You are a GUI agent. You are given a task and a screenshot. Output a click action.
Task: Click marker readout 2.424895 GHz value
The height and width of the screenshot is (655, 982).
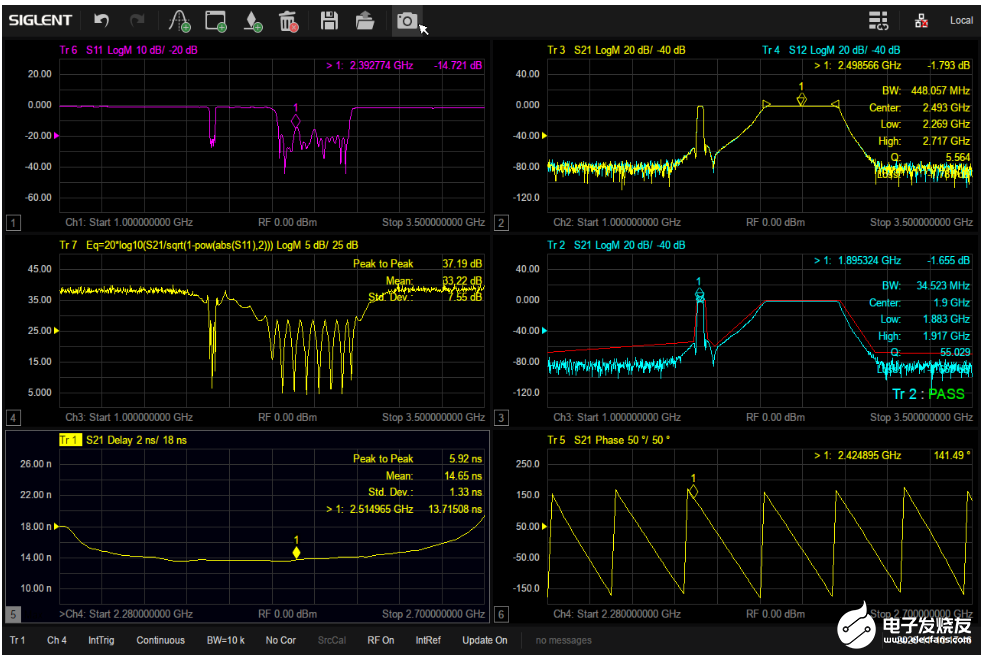869,455
